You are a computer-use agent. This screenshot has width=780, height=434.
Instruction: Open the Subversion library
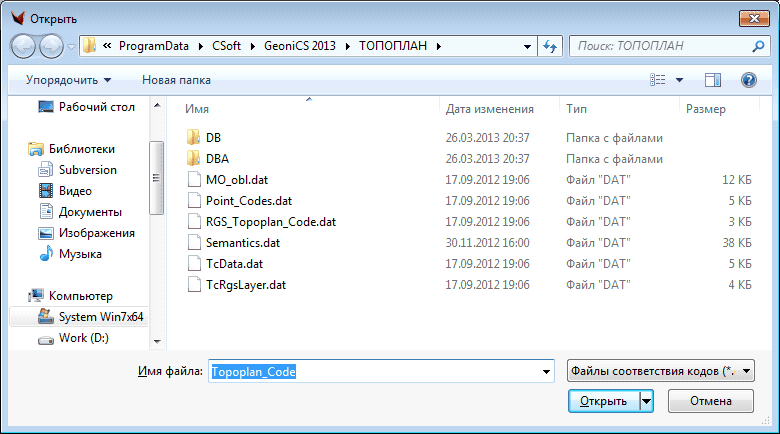pos(88,170)
